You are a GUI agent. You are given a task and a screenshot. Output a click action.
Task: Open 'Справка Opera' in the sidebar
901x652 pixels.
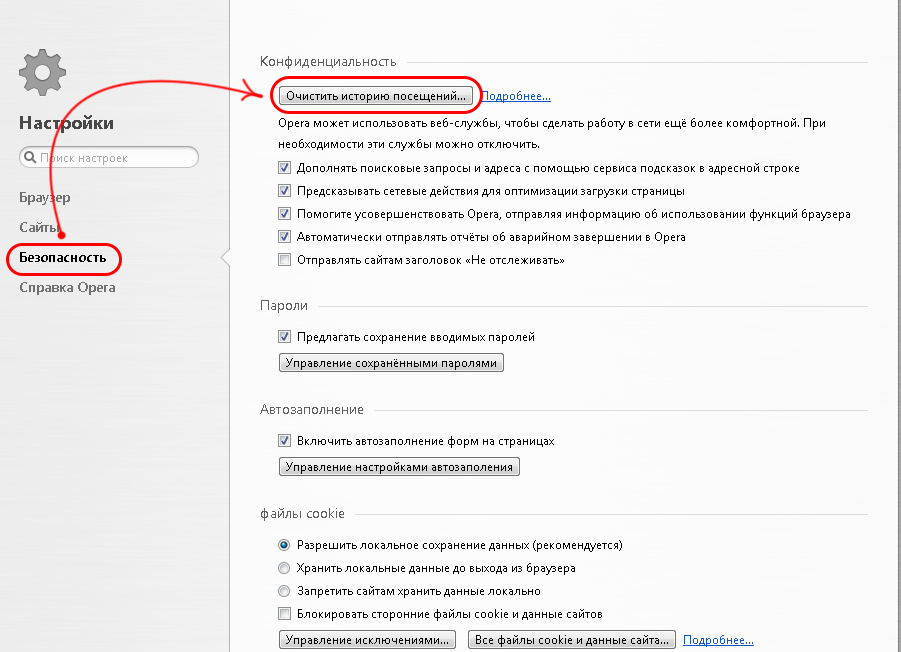(67, 287)
